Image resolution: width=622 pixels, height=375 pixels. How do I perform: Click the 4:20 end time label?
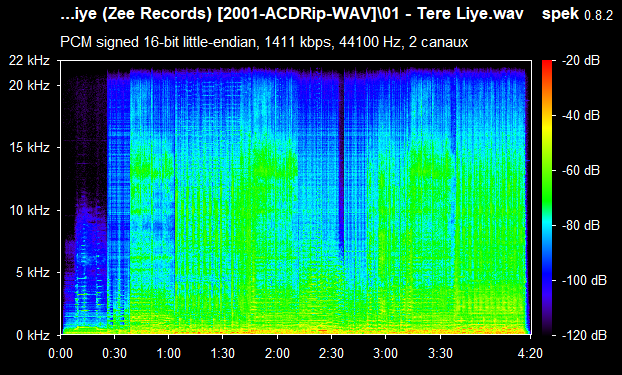(530, 353)
